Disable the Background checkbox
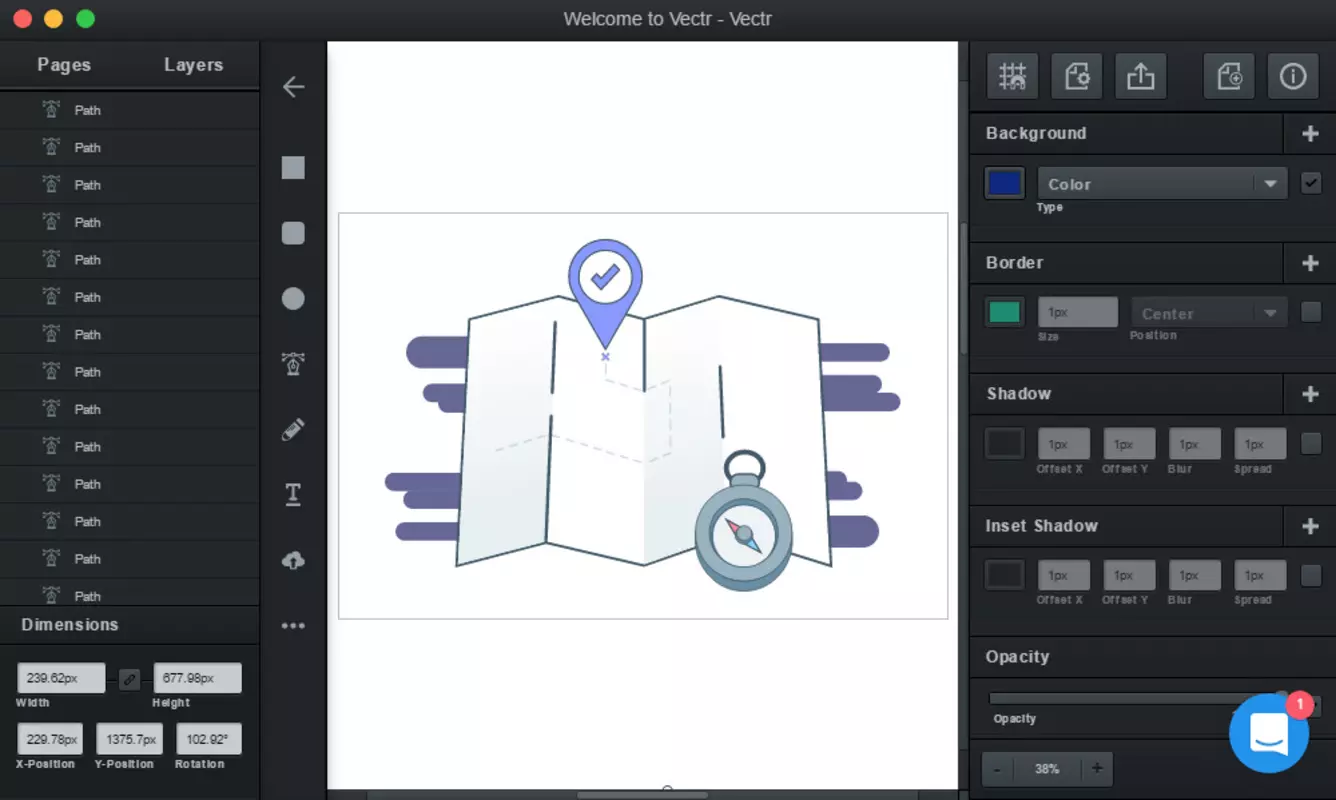Image resolution: width=1336 pixels, height=800 pixels. 1311,183
